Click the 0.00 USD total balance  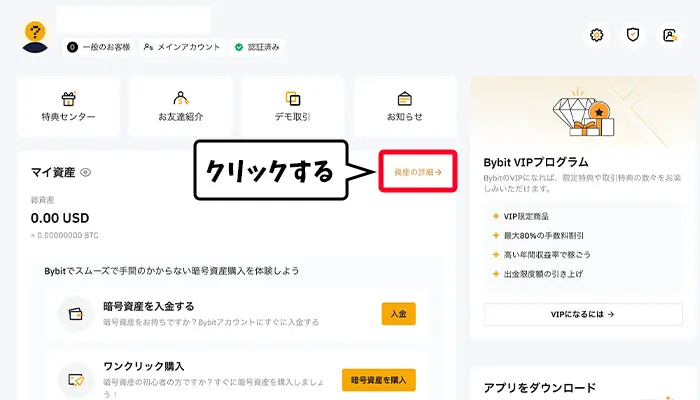[60, 218]
